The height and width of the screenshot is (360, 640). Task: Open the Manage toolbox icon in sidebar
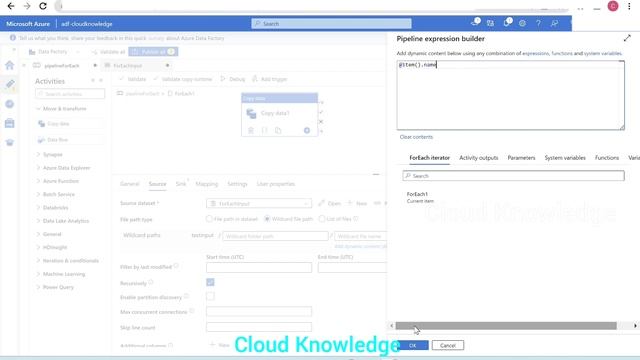coord(10,123)
